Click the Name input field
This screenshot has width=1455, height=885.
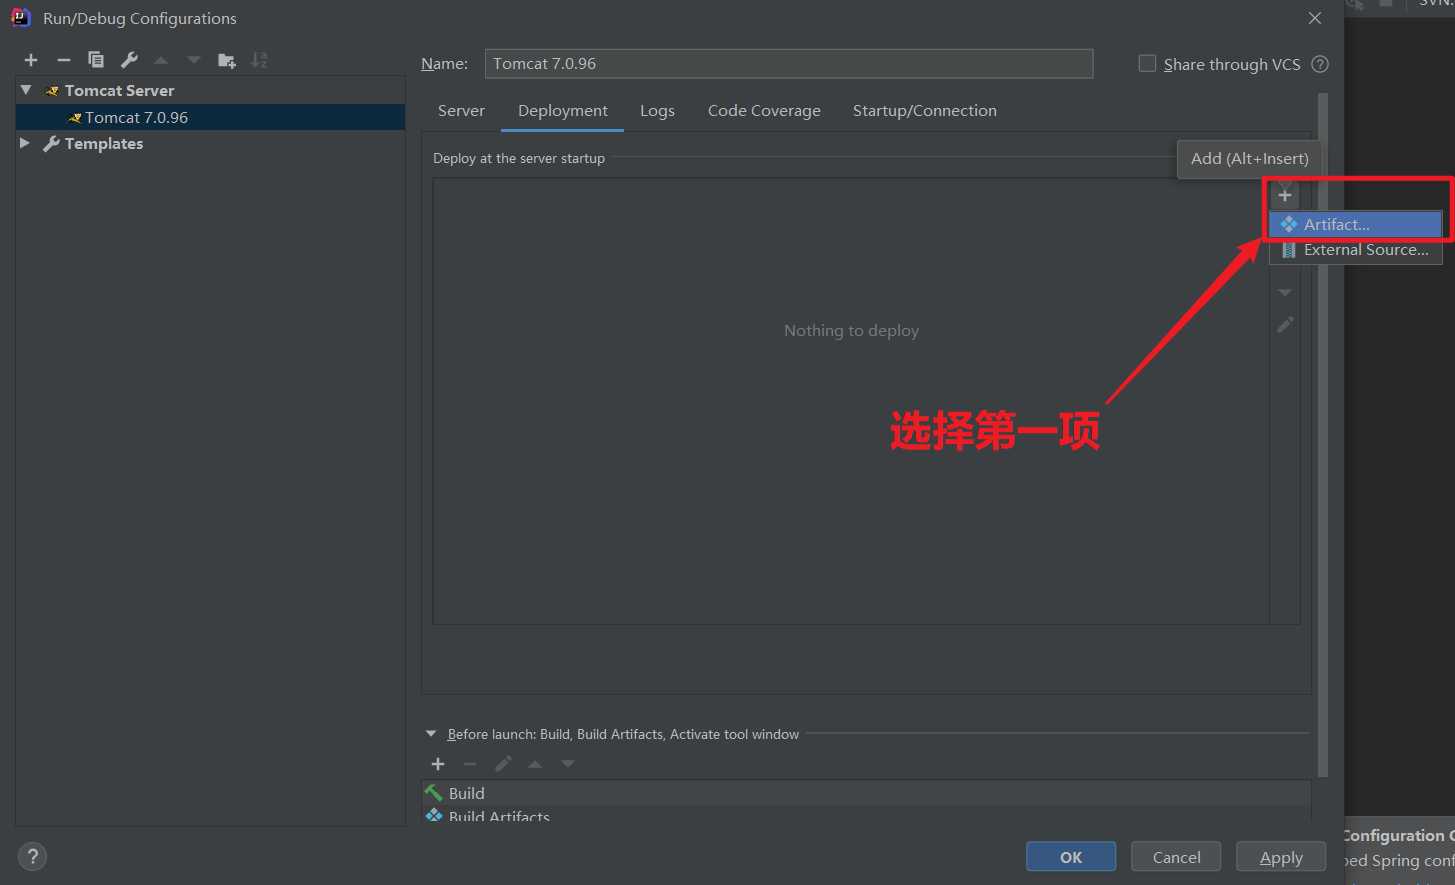(789, 64)
